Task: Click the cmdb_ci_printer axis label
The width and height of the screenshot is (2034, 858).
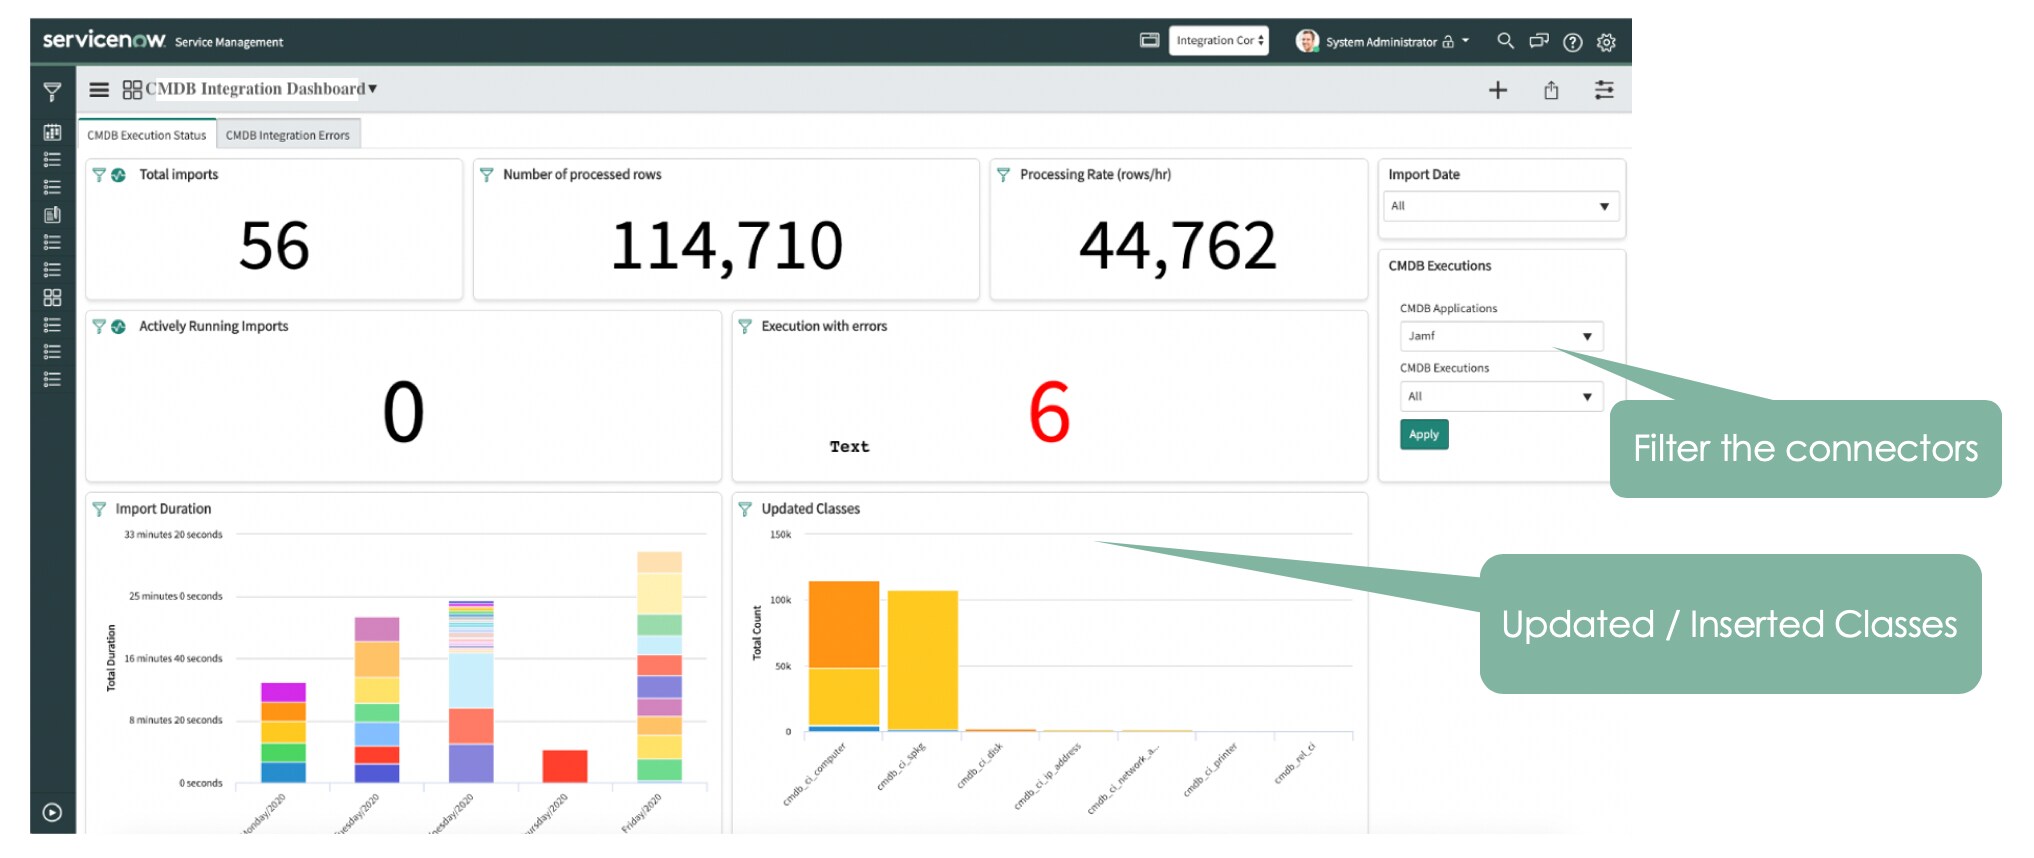Action: (1210, 769)
